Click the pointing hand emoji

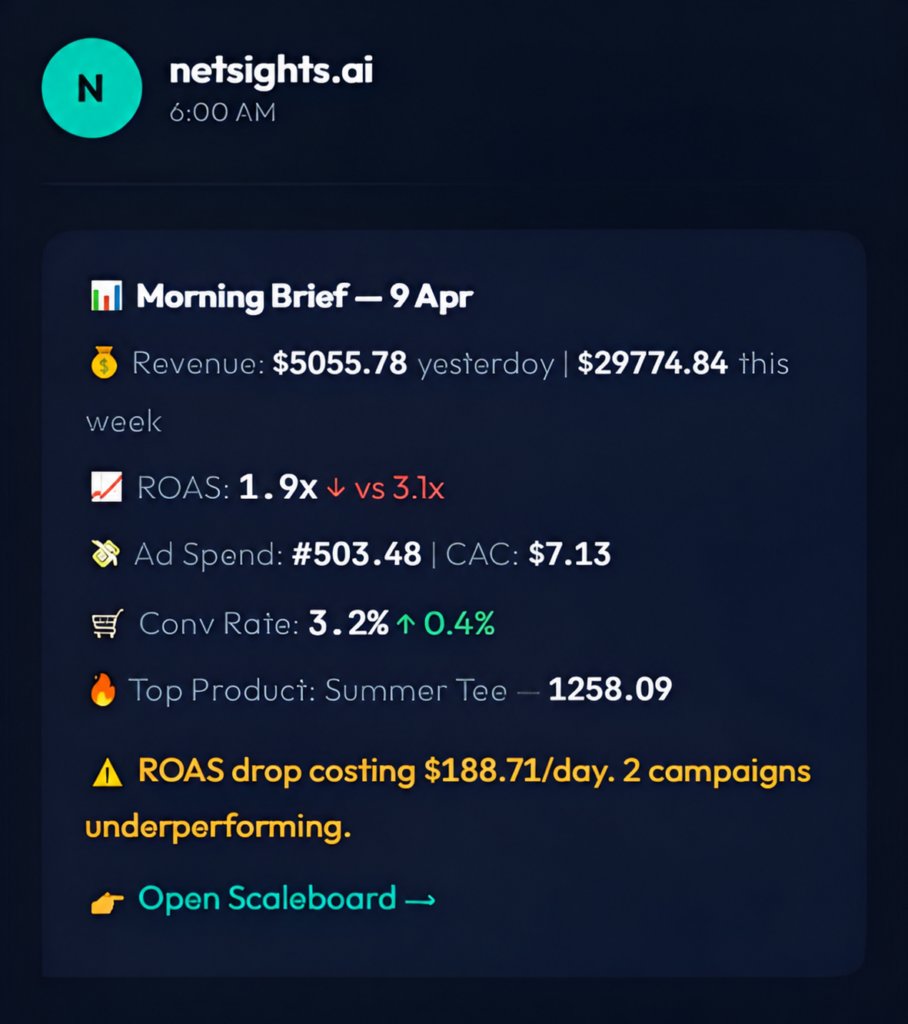[107, 903]
